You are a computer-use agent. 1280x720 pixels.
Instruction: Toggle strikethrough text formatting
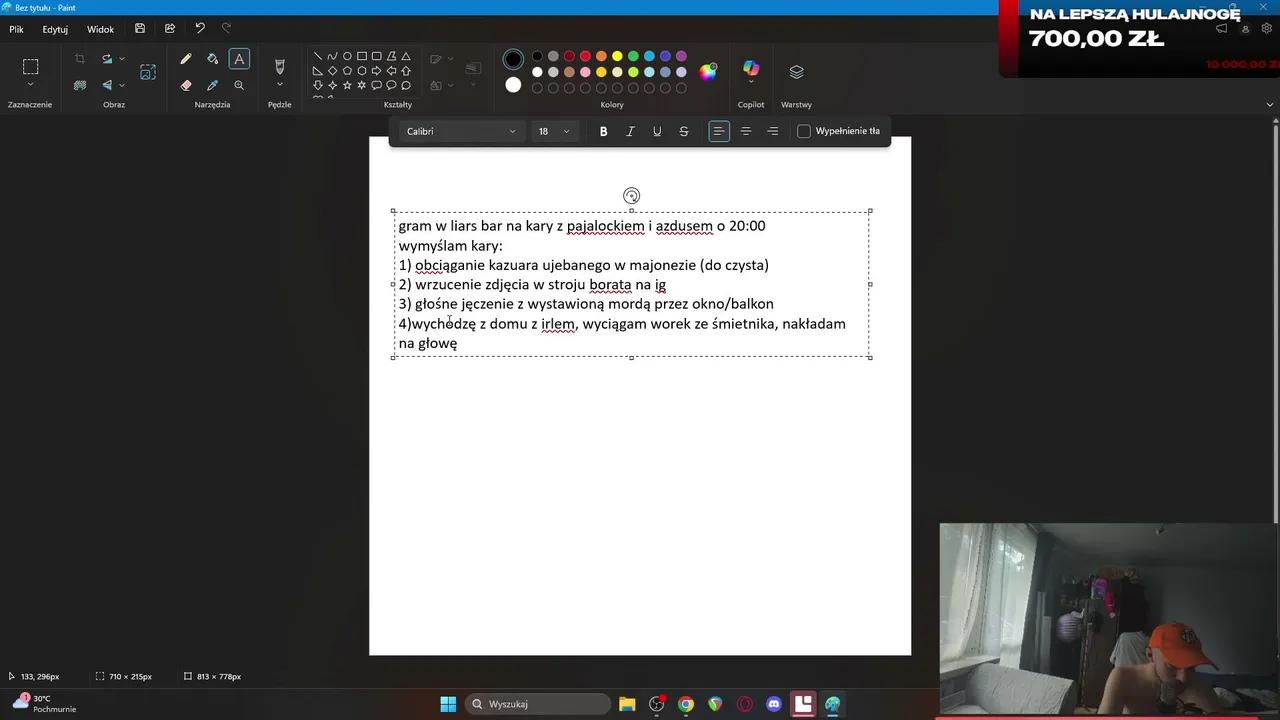coord(684,131)
